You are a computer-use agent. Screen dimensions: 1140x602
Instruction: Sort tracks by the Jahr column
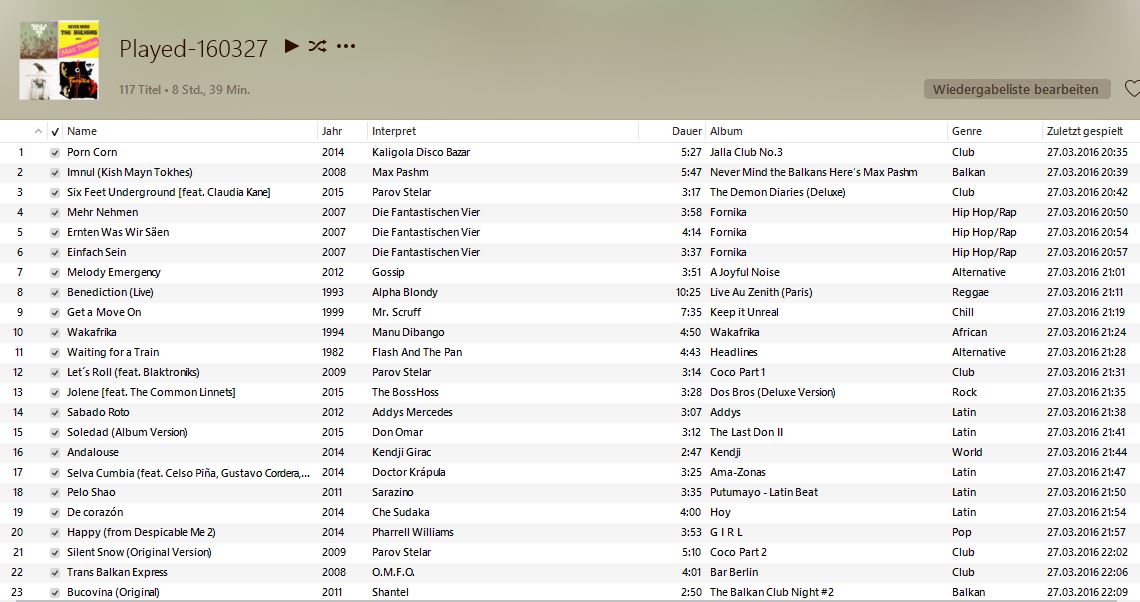(x=330, y=131)
